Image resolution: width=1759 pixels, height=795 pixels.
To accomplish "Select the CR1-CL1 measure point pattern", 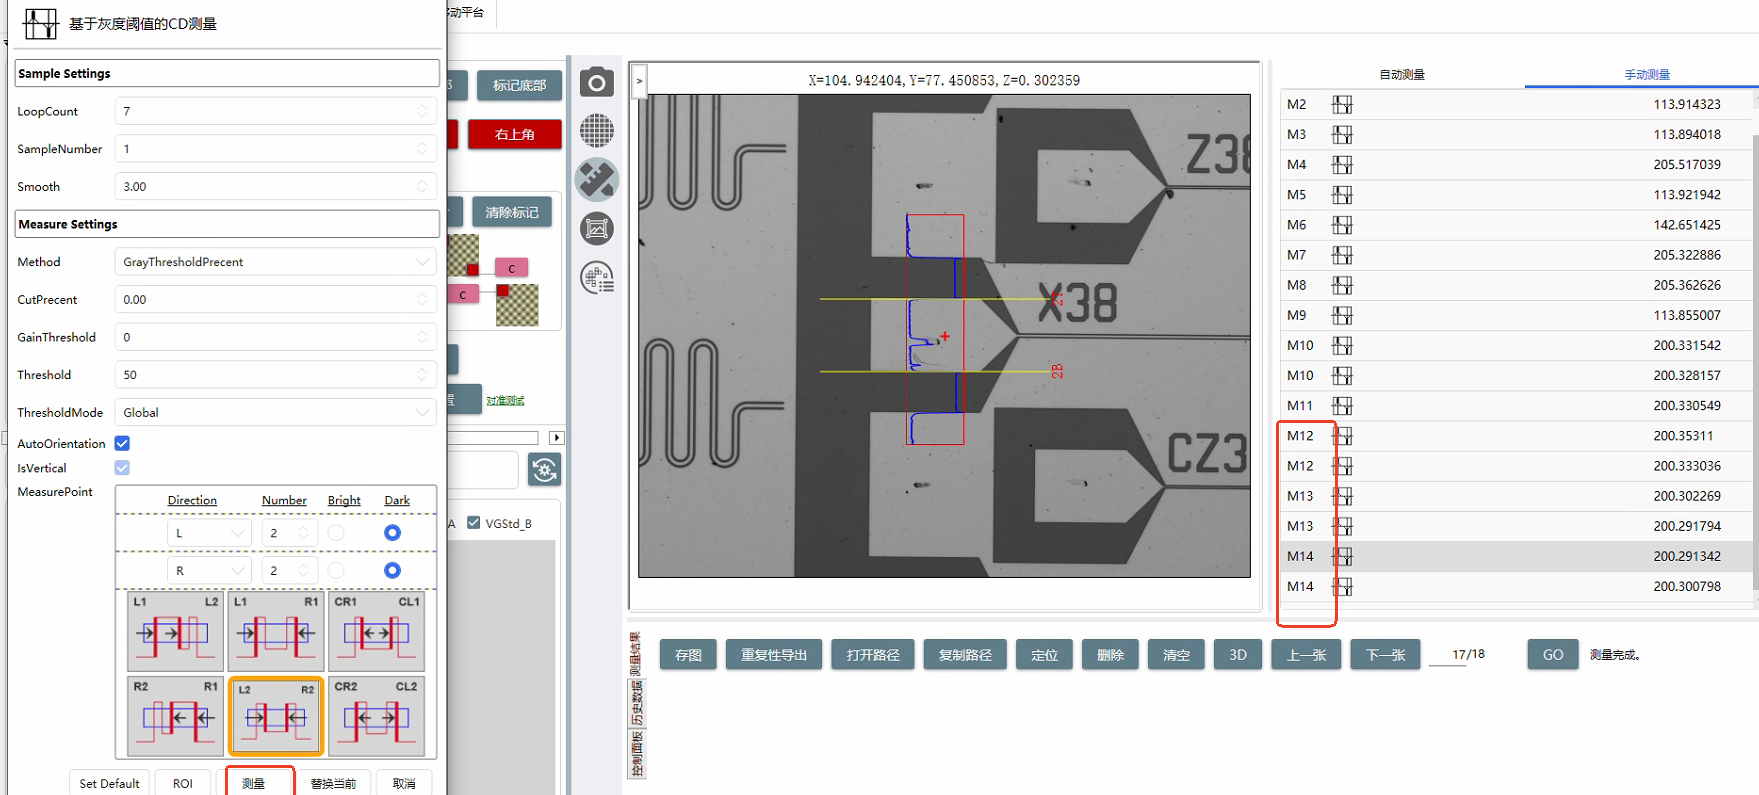I will click(376, 632).
